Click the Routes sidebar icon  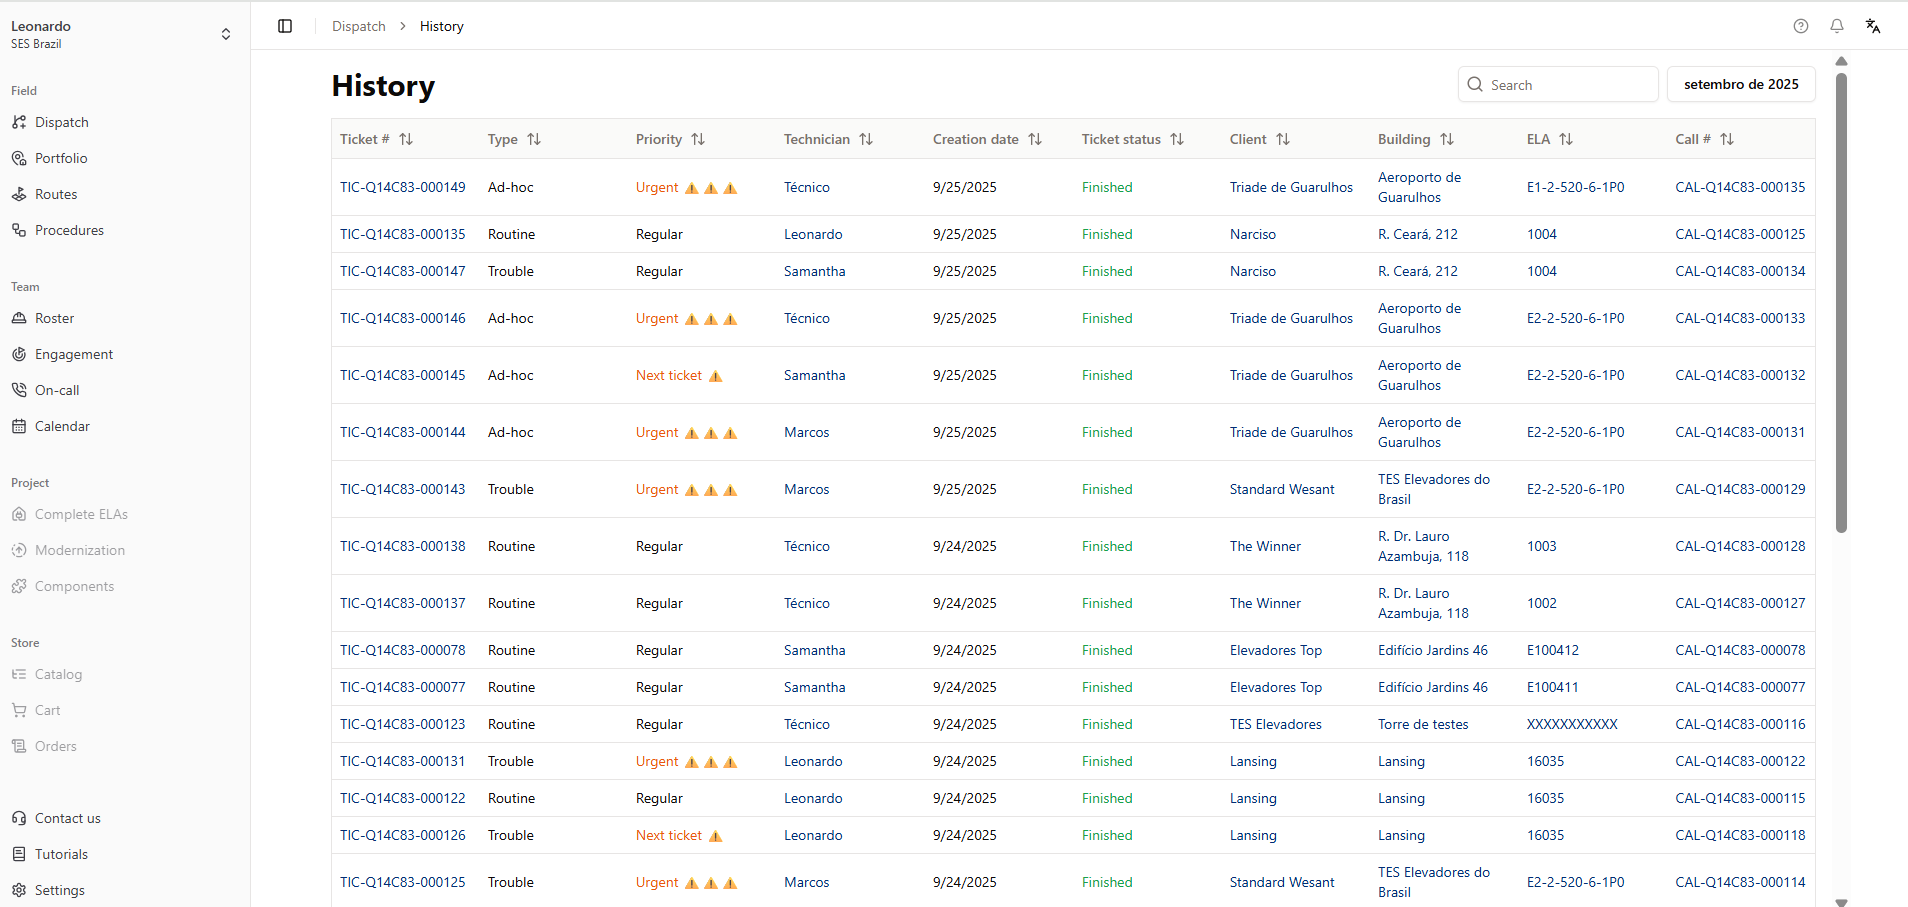pos(19,194)
